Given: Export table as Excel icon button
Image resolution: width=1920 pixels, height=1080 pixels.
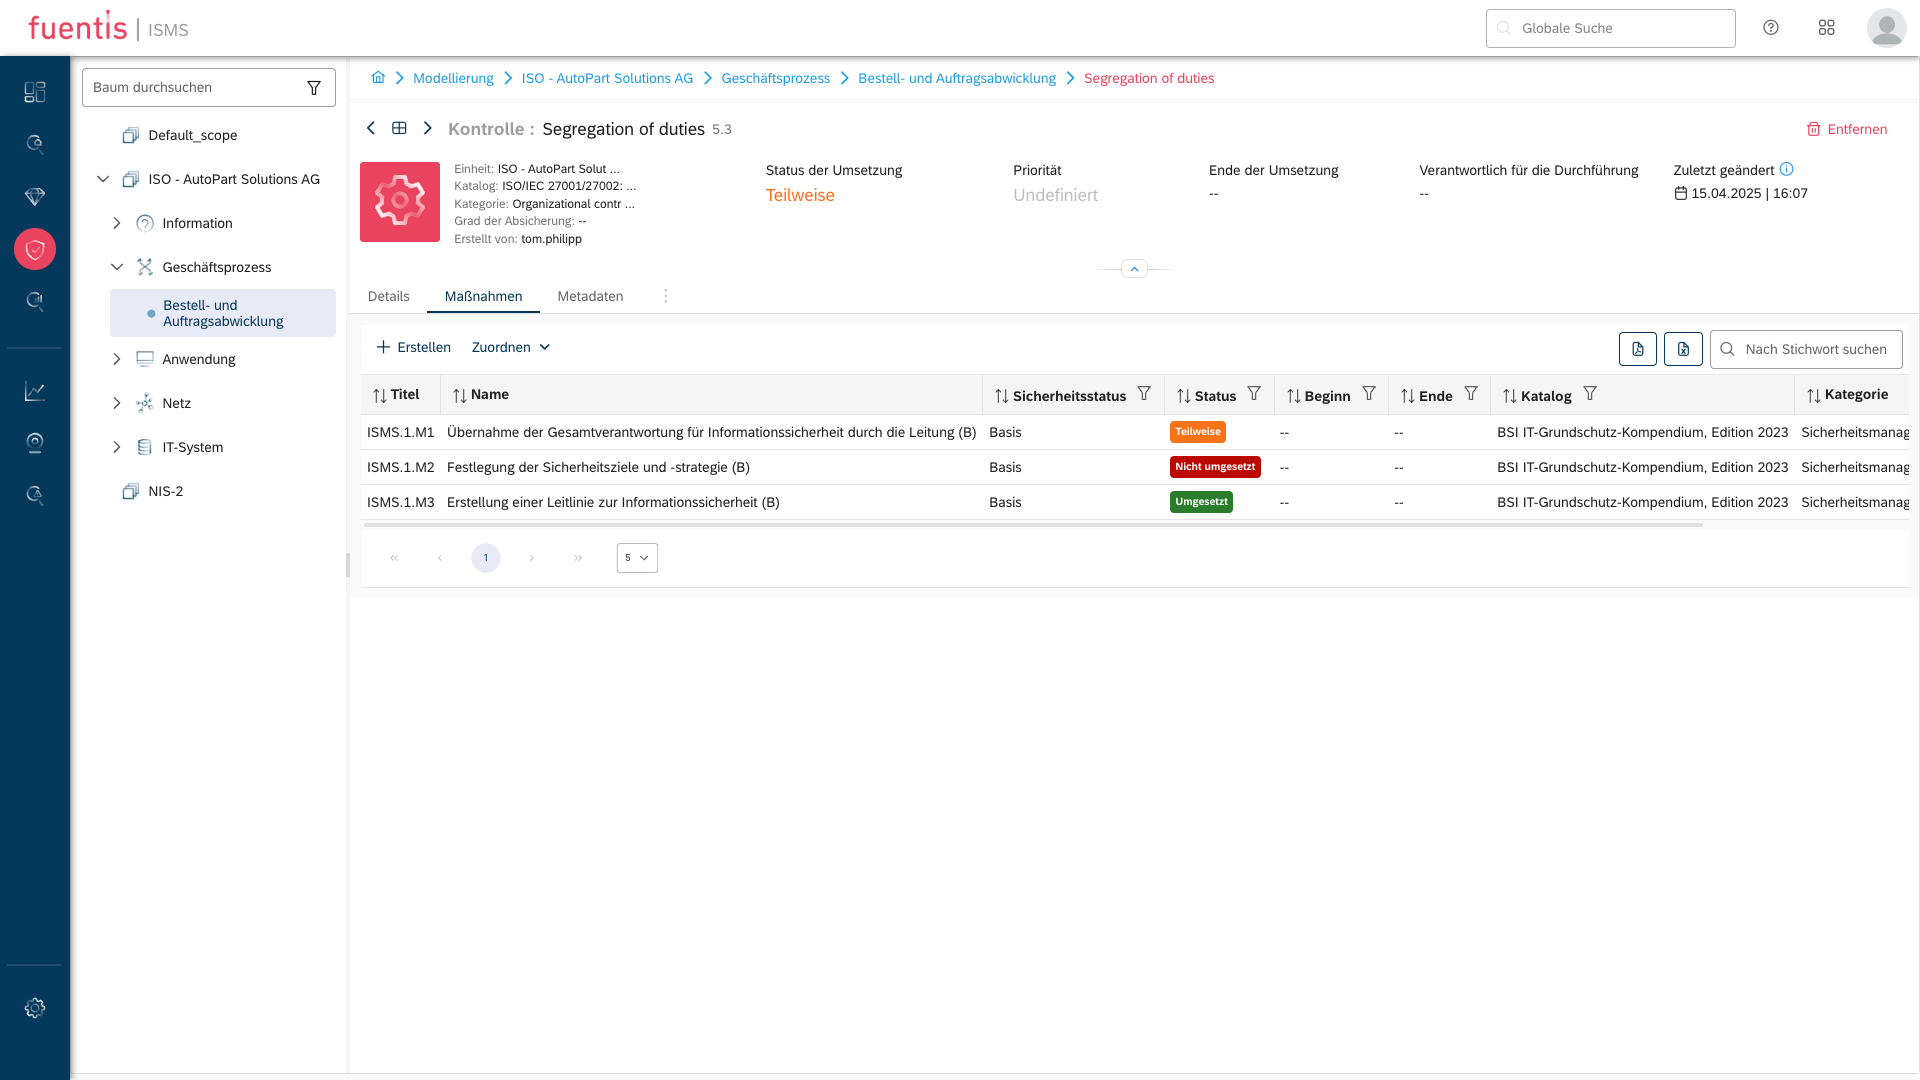Looking at the screenshot, I should click(x=1683, y=349).
